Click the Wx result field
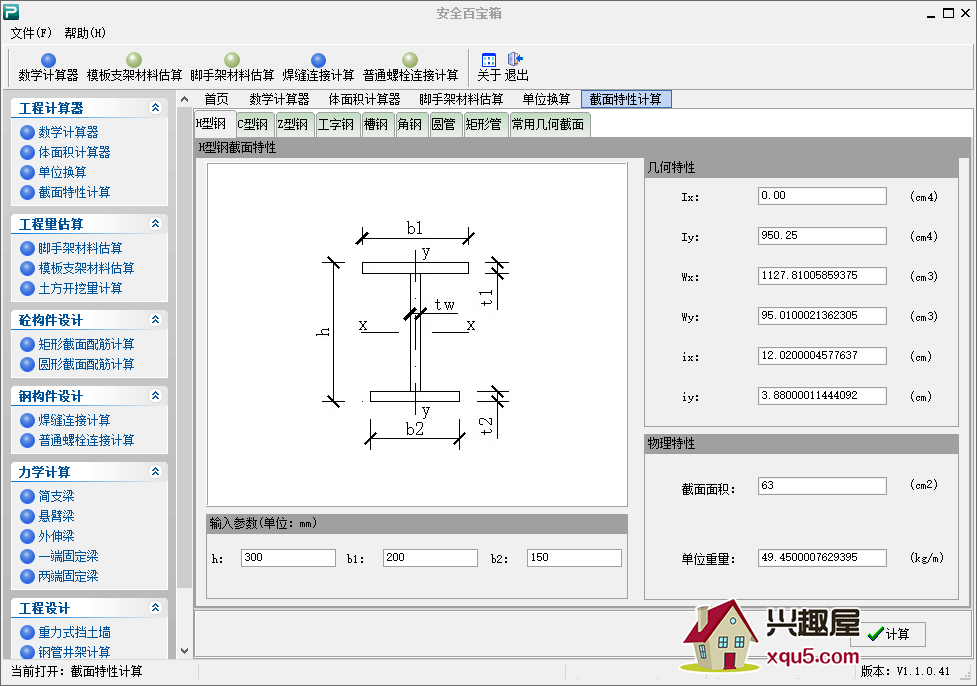This screenshot has height=686, width=977. (x=822, y=275)
